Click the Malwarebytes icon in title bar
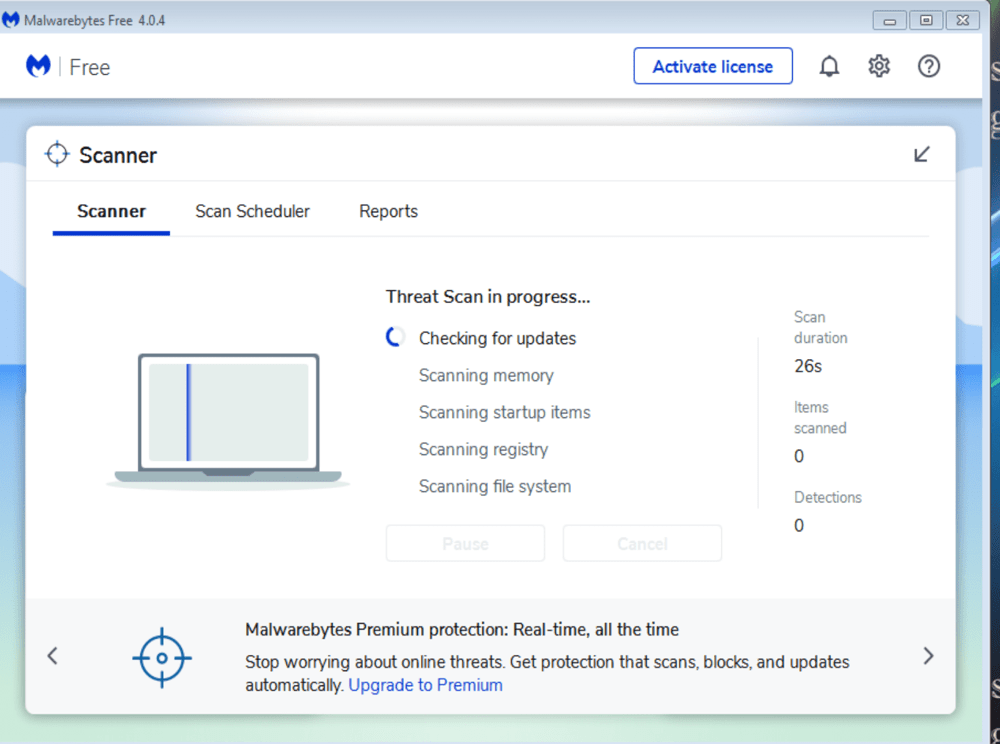This screenshot has height=744, width=1000. 11,18
